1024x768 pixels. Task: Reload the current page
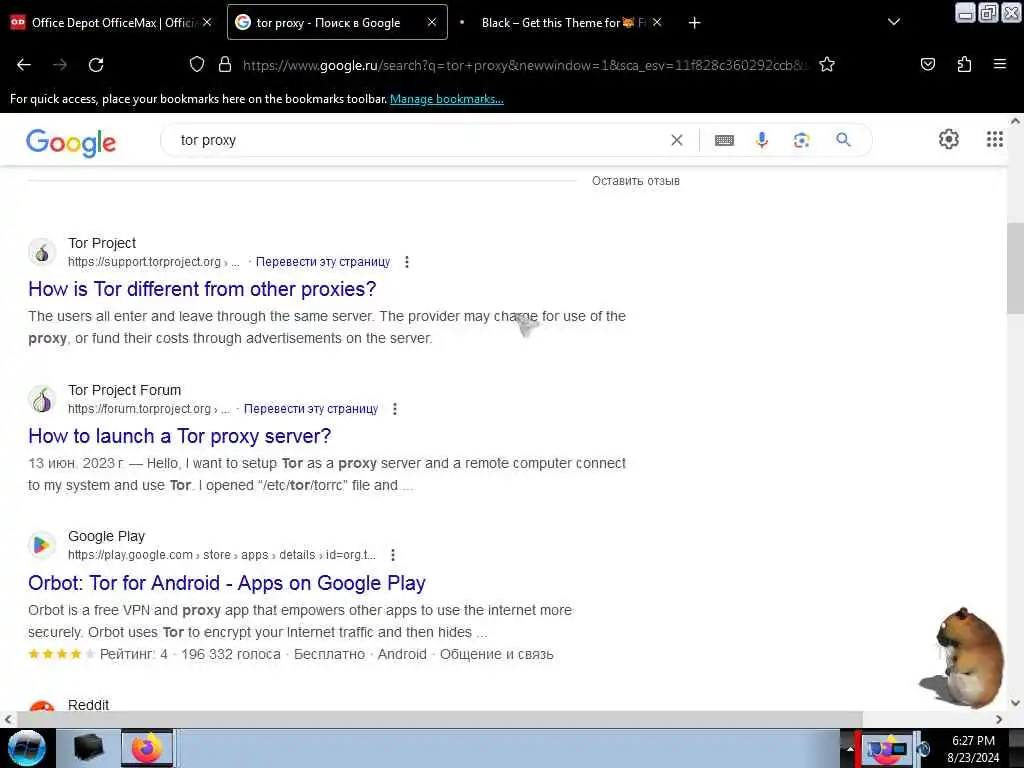(96, 65)
